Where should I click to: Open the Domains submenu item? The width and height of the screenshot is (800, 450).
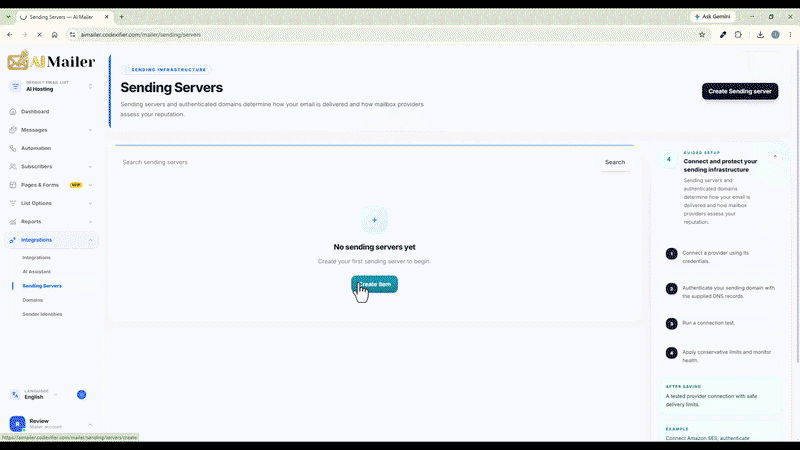(33, 300)
